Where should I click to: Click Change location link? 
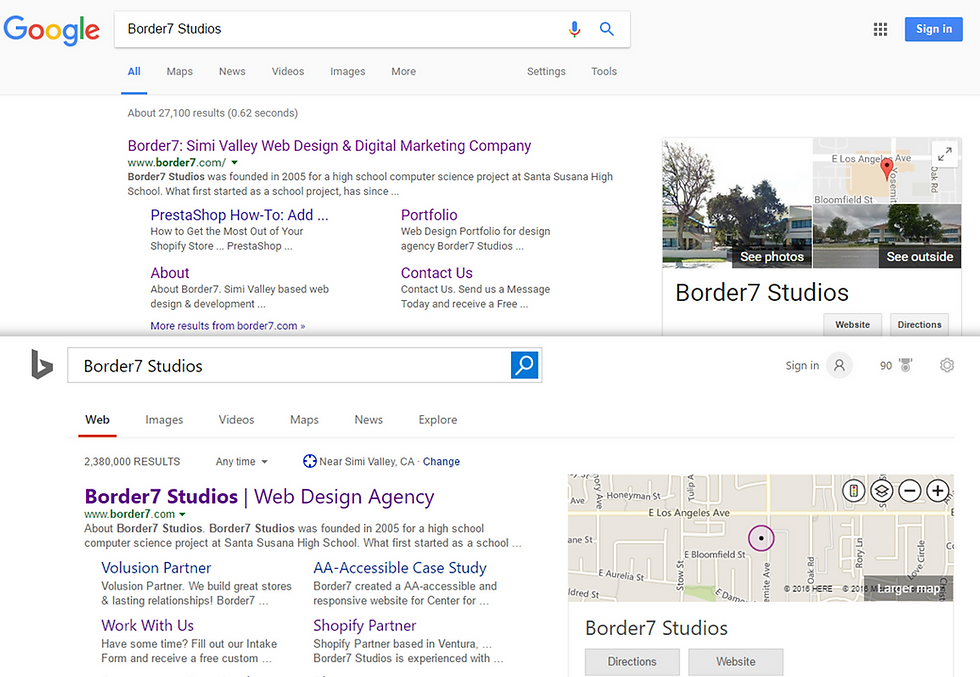[441, 461]
